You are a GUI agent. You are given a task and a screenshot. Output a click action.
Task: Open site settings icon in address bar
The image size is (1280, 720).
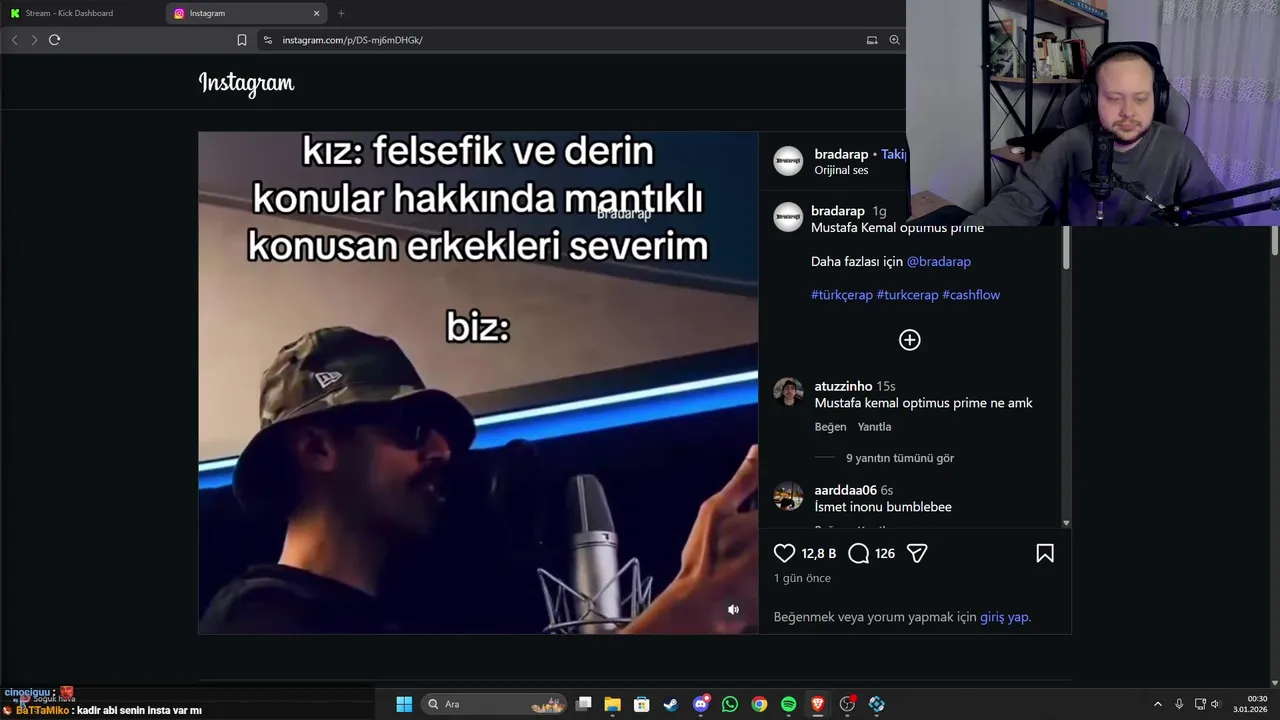coord(267,40)
